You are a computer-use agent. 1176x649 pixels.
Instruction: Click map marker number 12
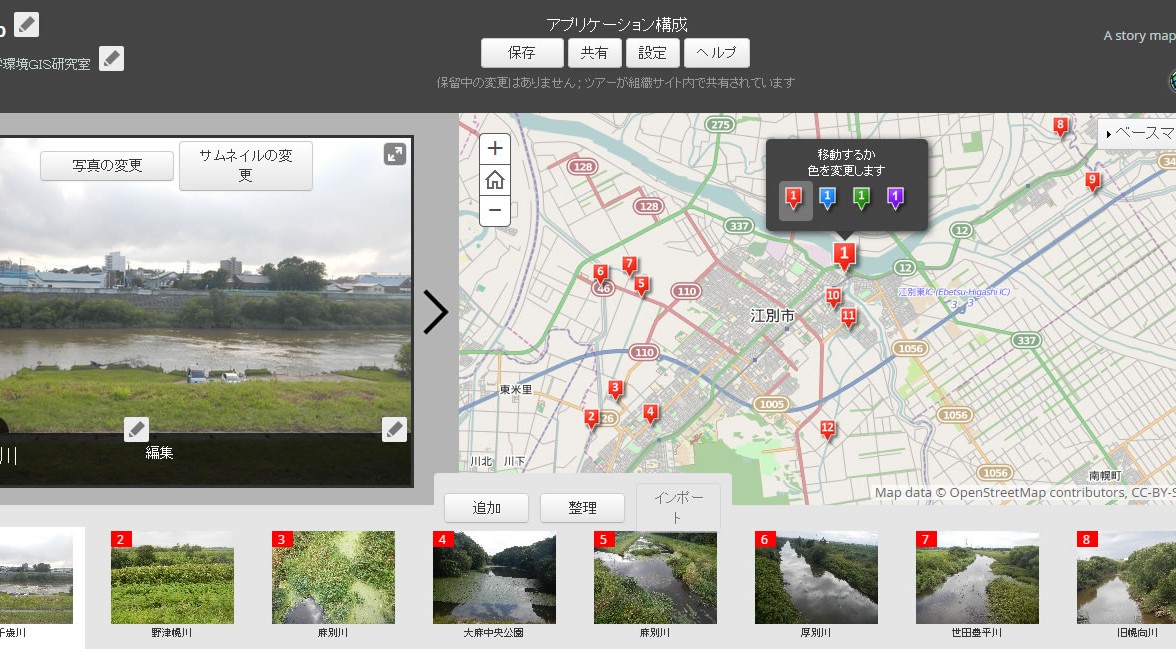point(827,429)
